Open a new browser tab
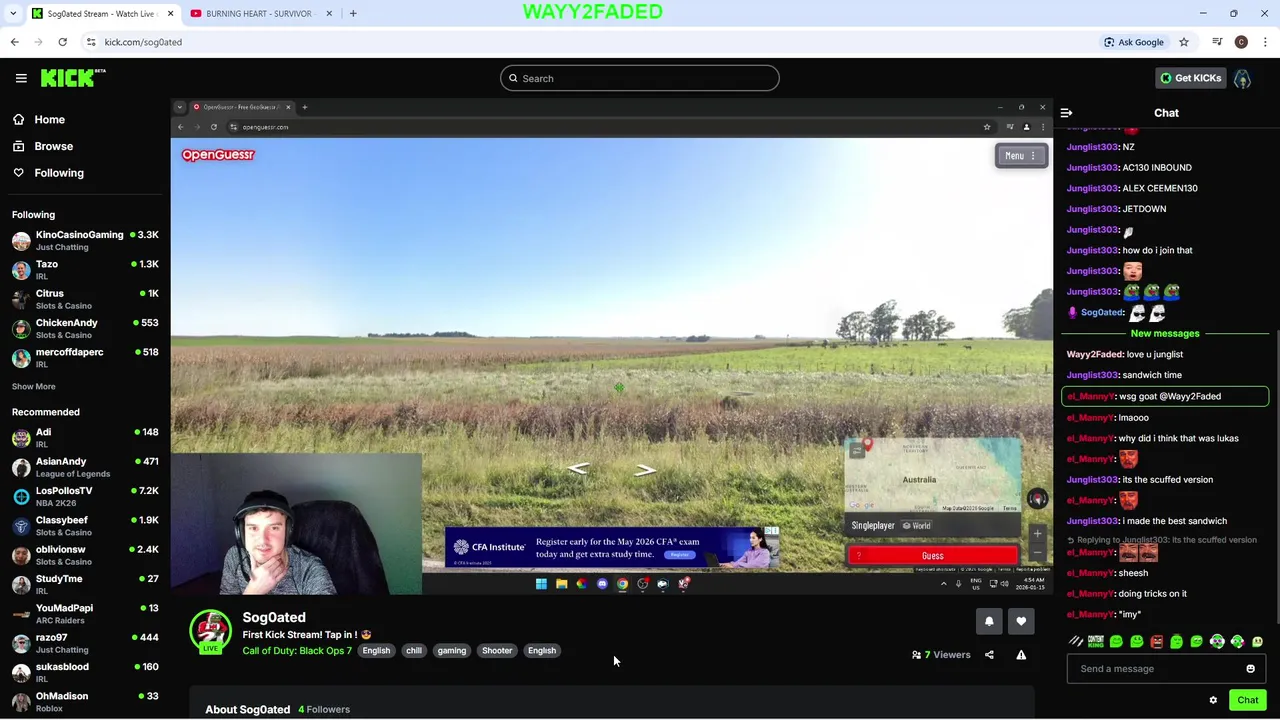 [x=353, y=13]
